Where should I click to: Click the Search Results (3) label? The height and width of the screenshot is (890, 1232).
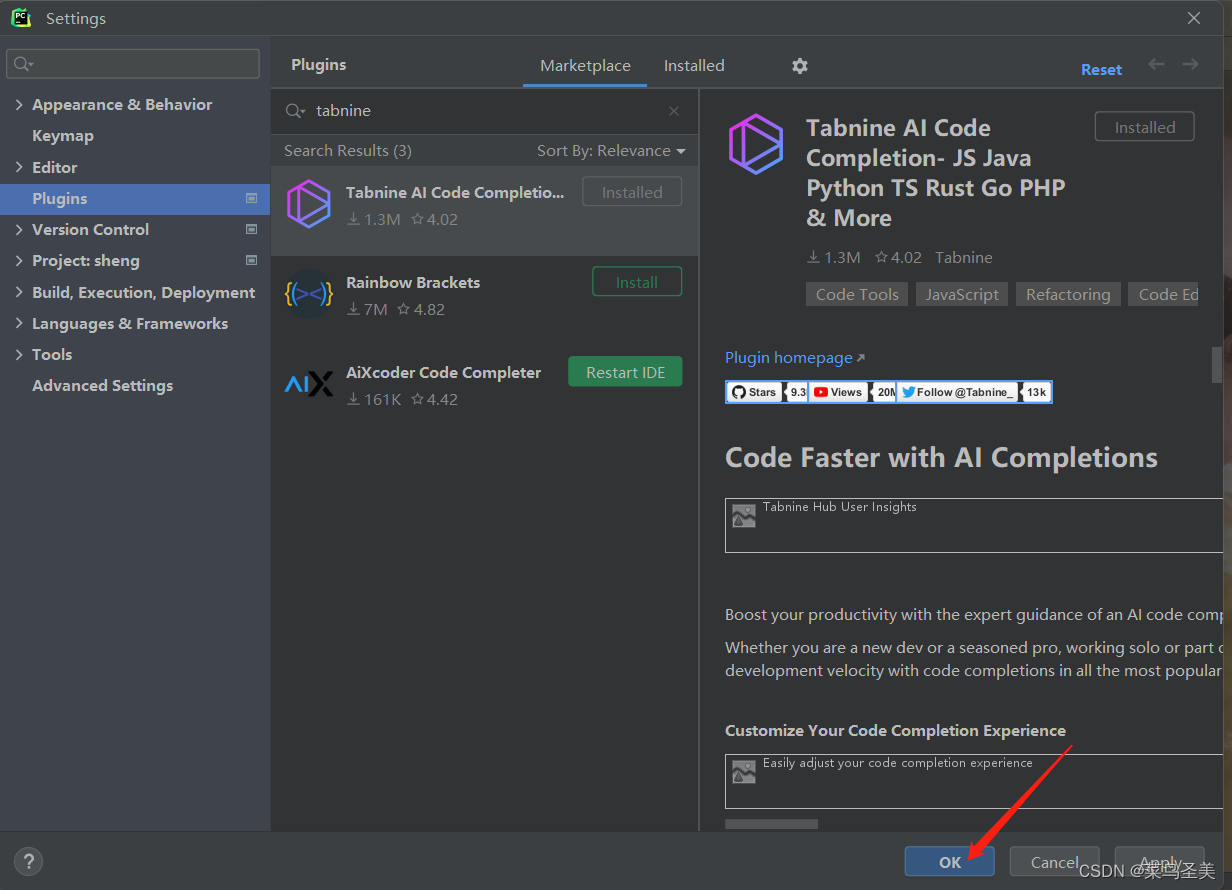(x=348, y=151)
